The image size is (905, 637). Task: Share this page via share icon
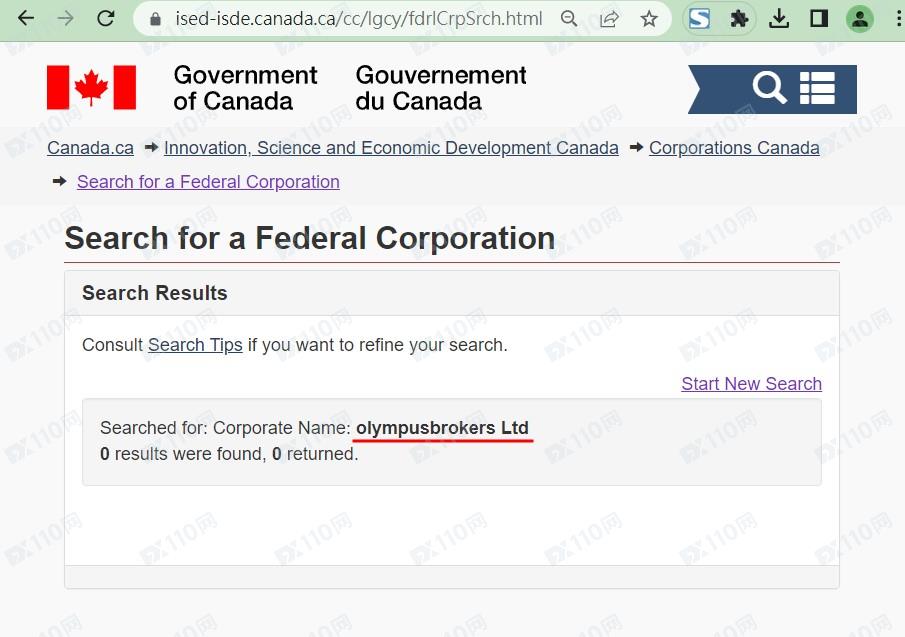pos(609,19)
